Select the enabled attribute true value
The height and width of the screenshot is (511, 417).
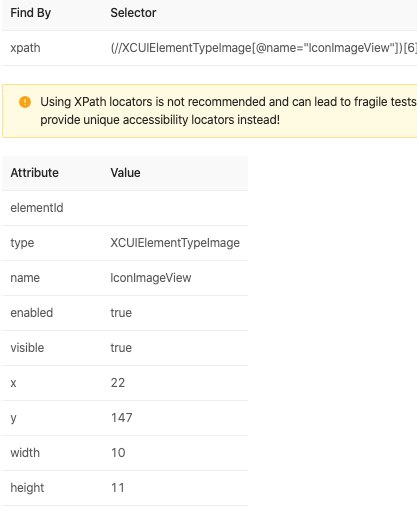121,313
